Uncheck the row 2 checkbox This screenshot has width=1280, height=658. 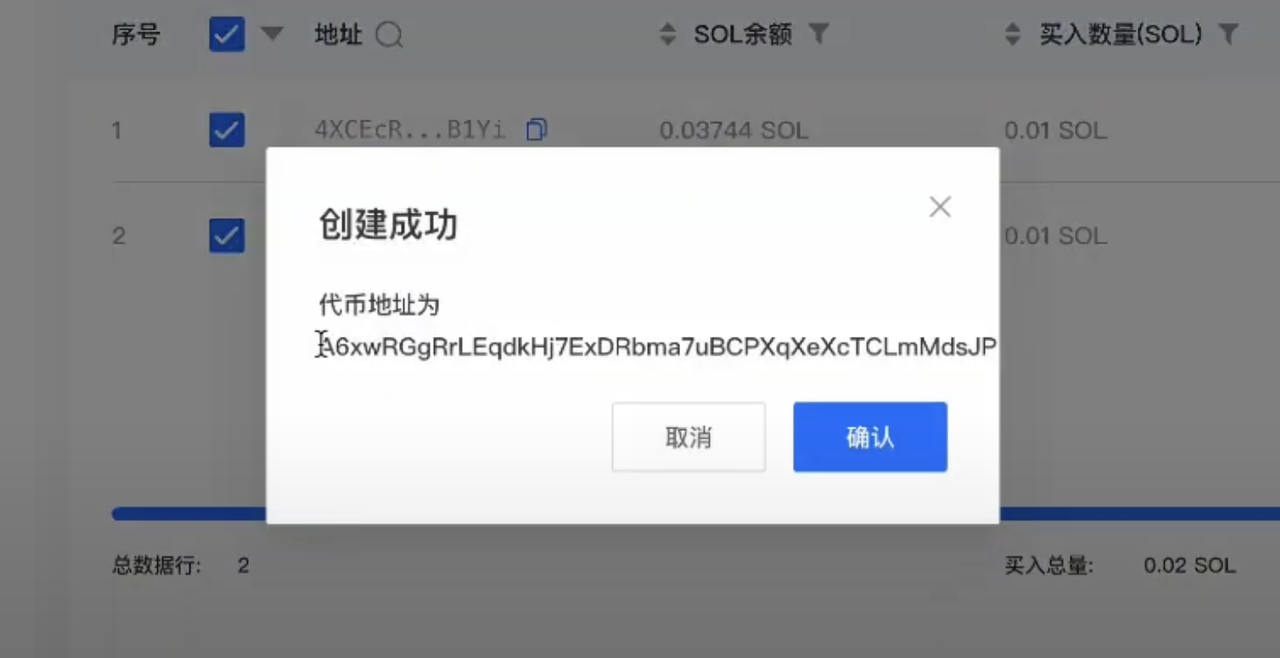point(227,235)
